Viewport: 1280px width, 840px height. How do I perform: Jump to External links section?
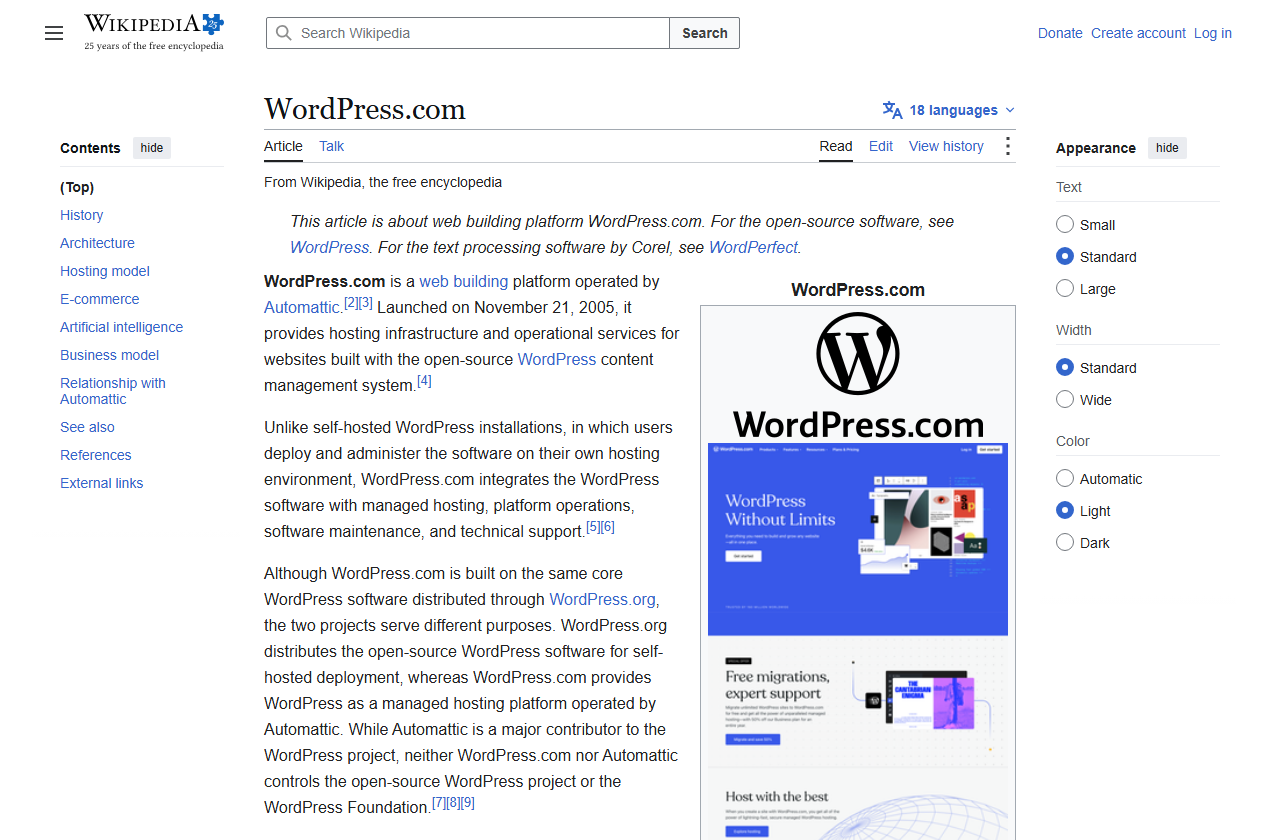tap(102, 483)
